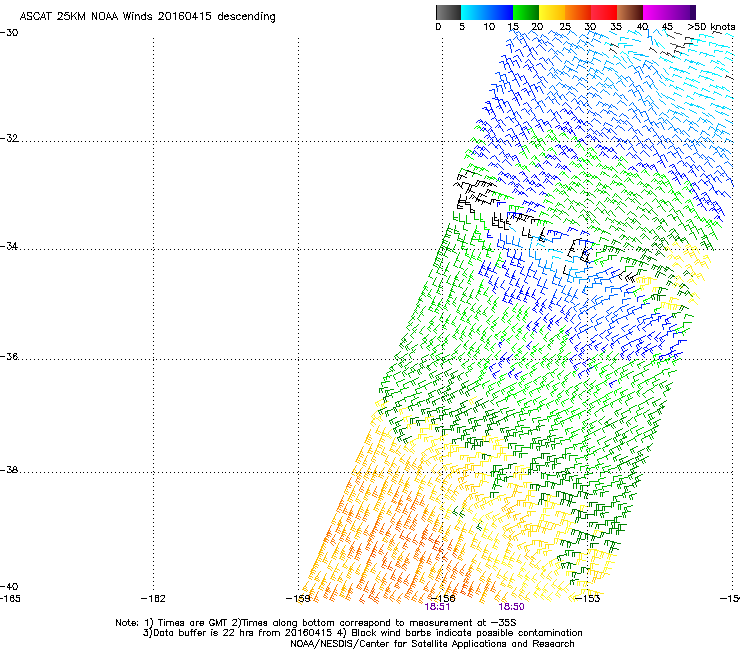Click the latitude label '-34'
This screenshot has width=740, height=650.
[x=9, y=246]
